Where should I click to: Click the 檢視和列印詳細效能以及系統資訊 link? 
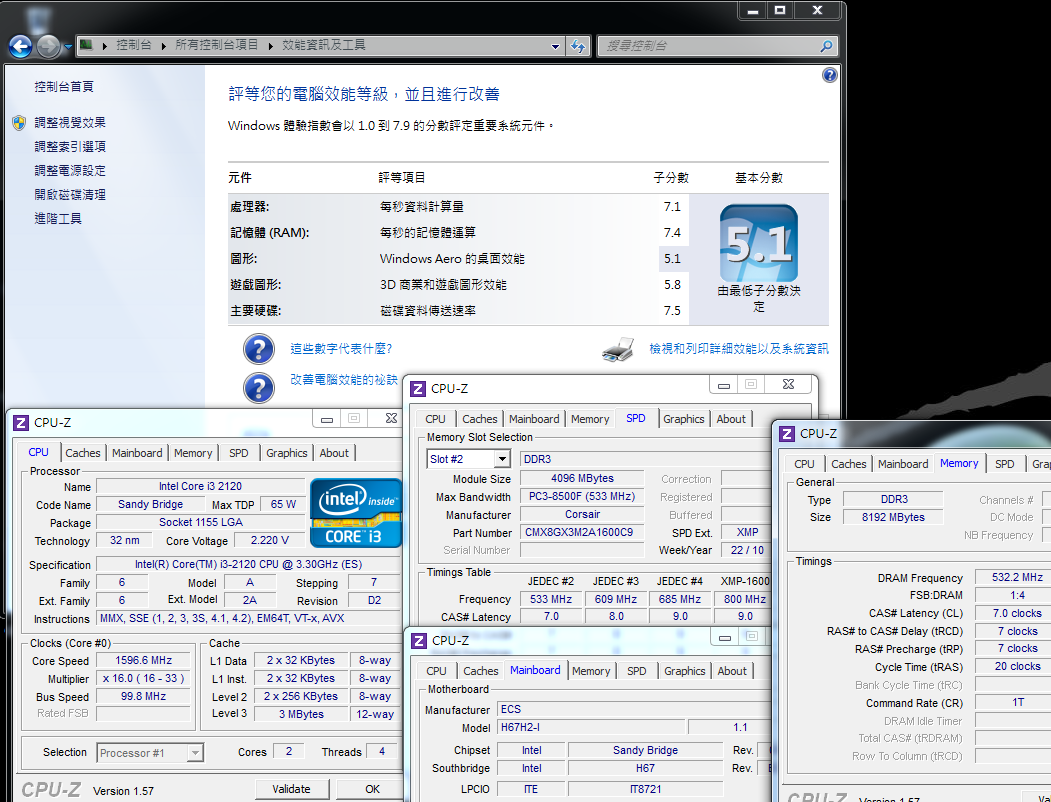(x=739, y=349)
